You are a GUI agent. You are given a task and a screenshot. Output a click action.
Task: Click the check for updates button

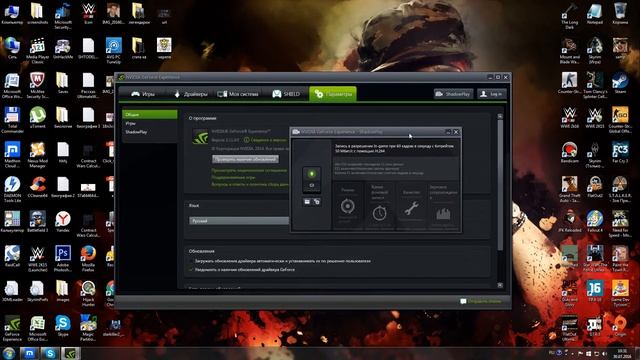(245, 159)
